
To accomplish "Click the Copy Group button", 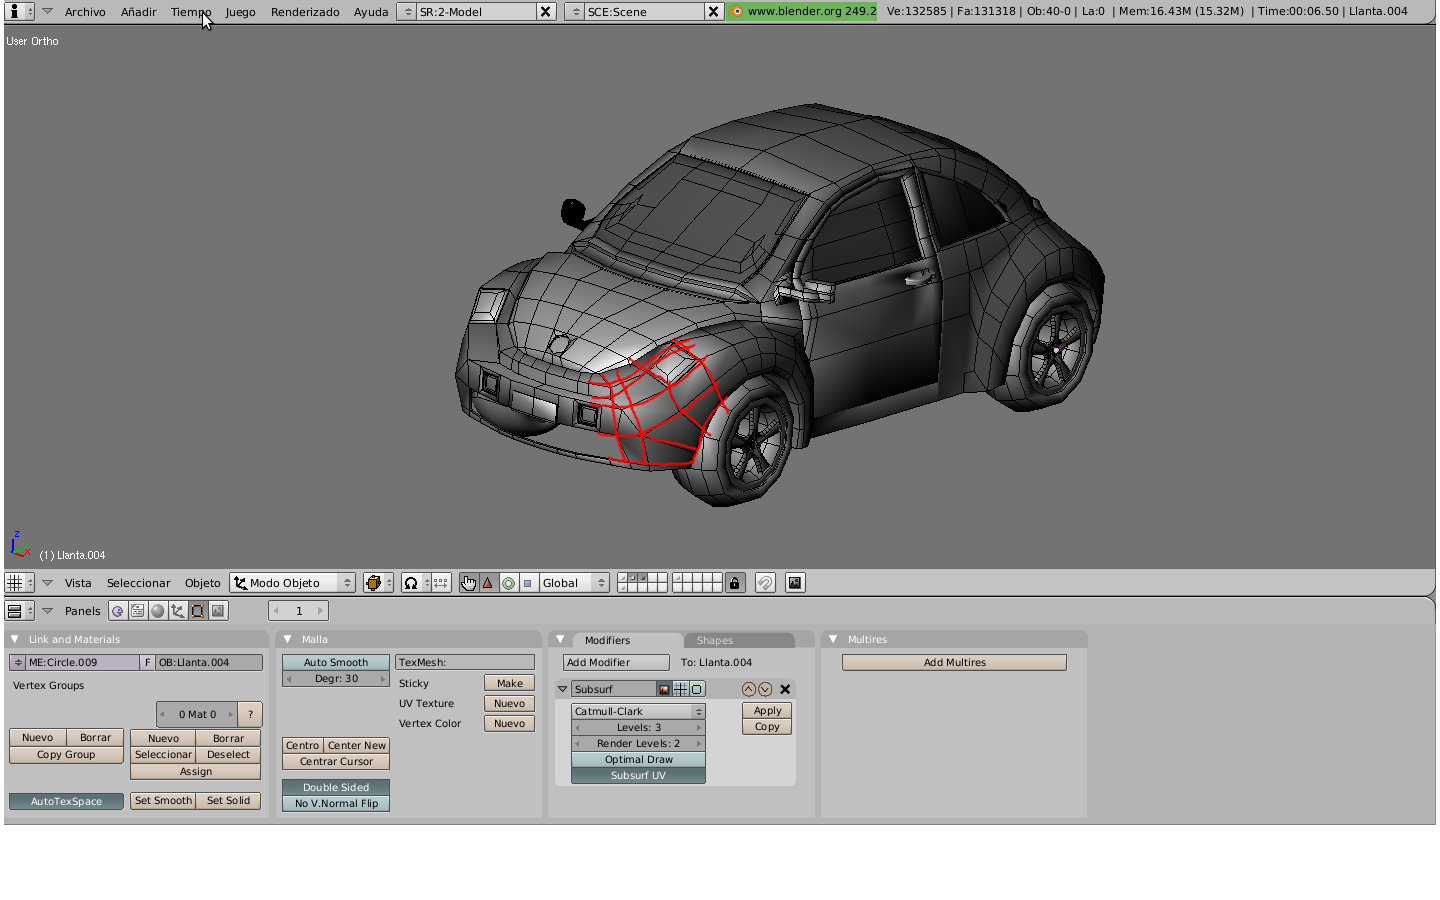I will [66, 755].
